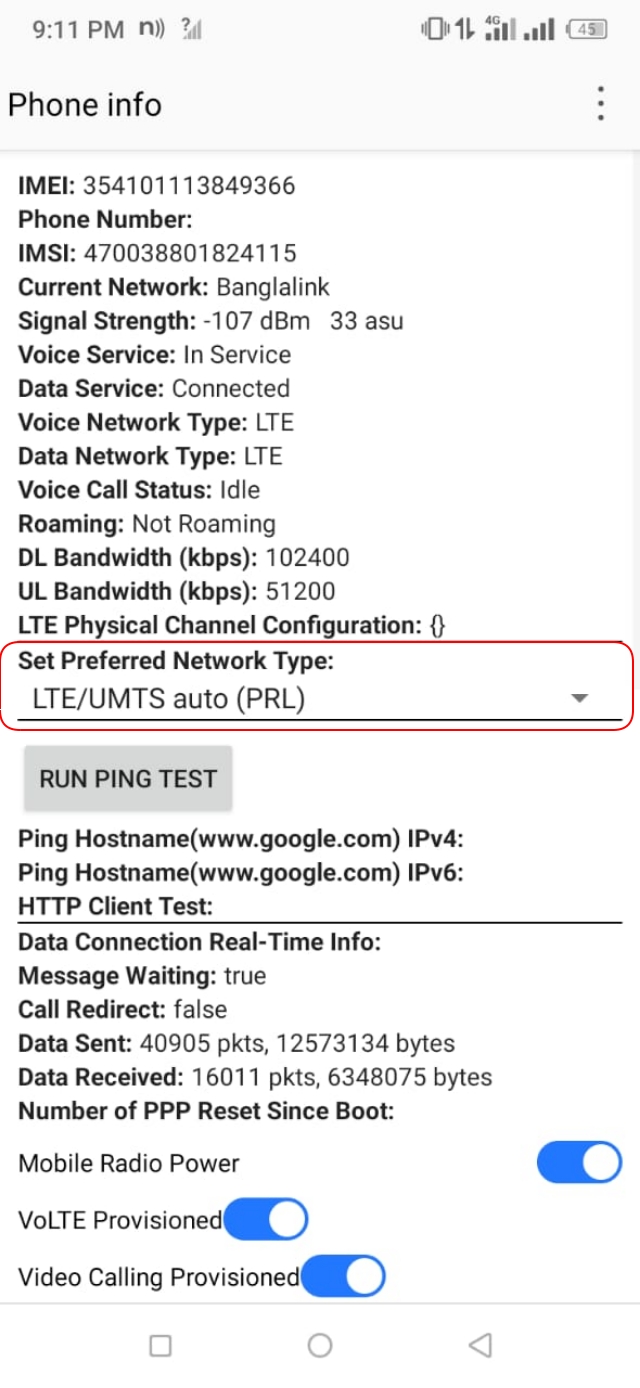Image resolution: width=640 pixels, height=1388 pixels.
Task: Tap the data up/down arrows icon
Action: click(463, 29)
